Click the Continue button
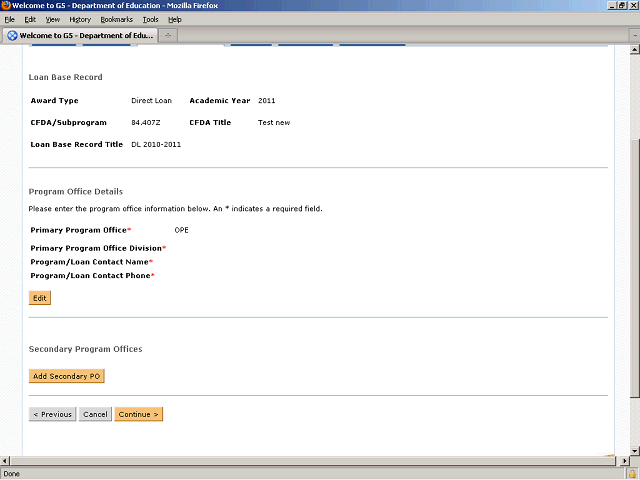 pos(138,414)
